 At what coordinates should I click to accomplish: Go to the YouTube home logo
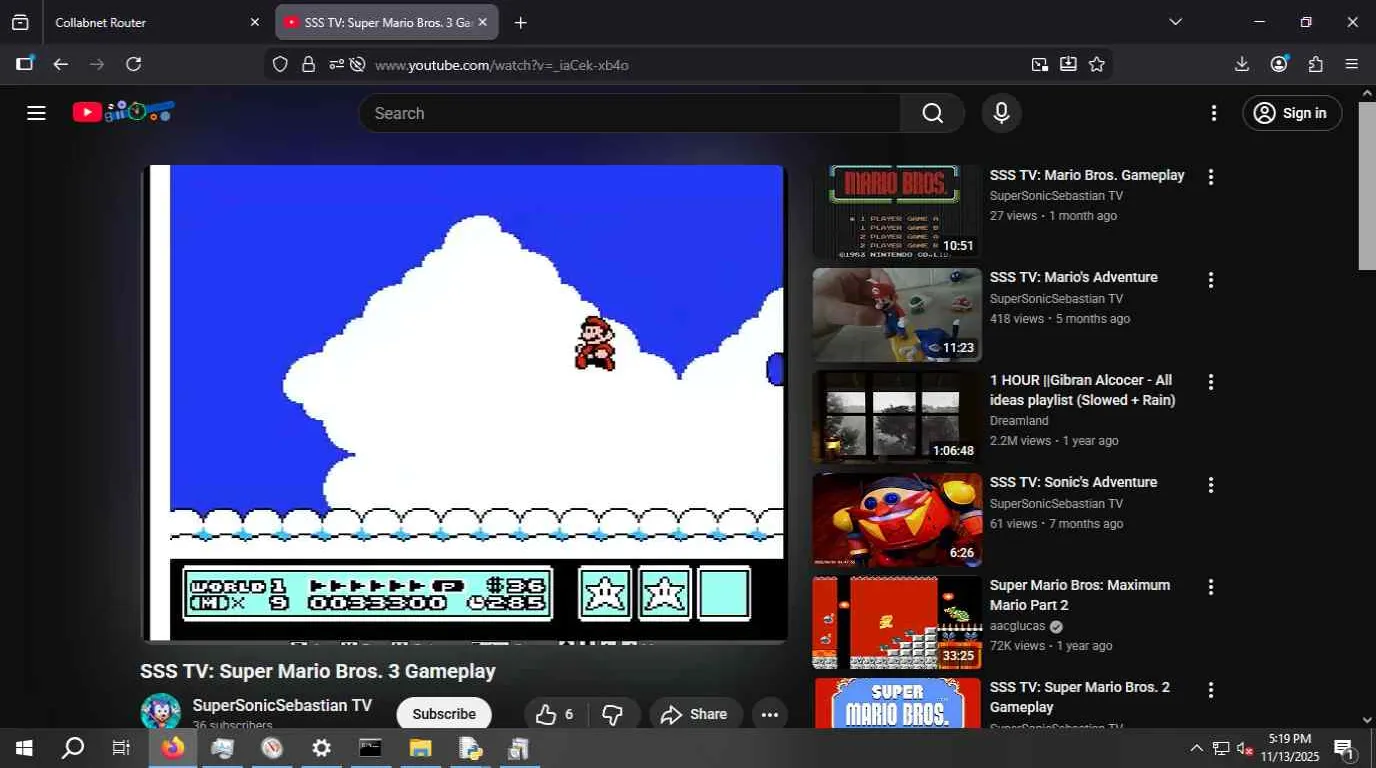click(123, 112)
